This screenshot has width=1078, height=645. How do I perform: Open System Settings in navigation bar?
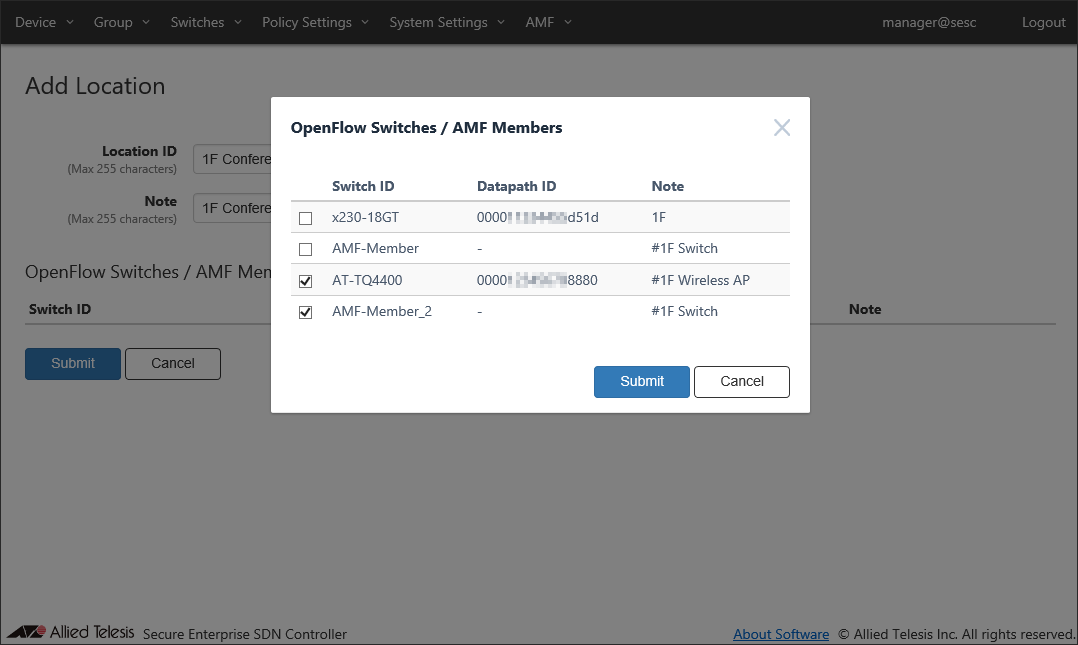[446, 22]
